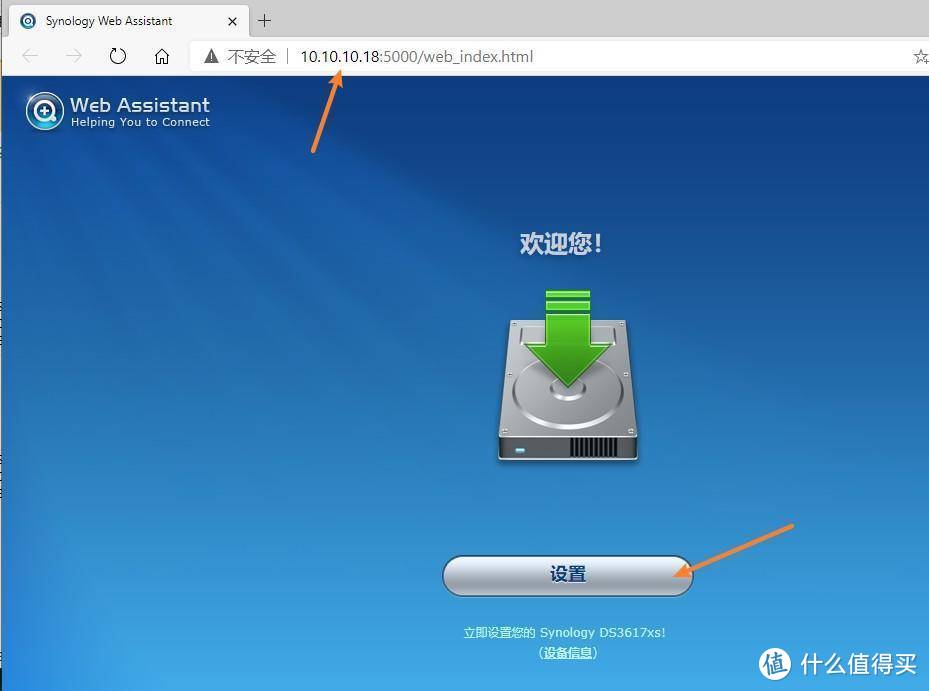Viewport: 929px width, 691px height.
Task: Click the Web Assistant magnifier logo
Action: (x=44, y=111)
